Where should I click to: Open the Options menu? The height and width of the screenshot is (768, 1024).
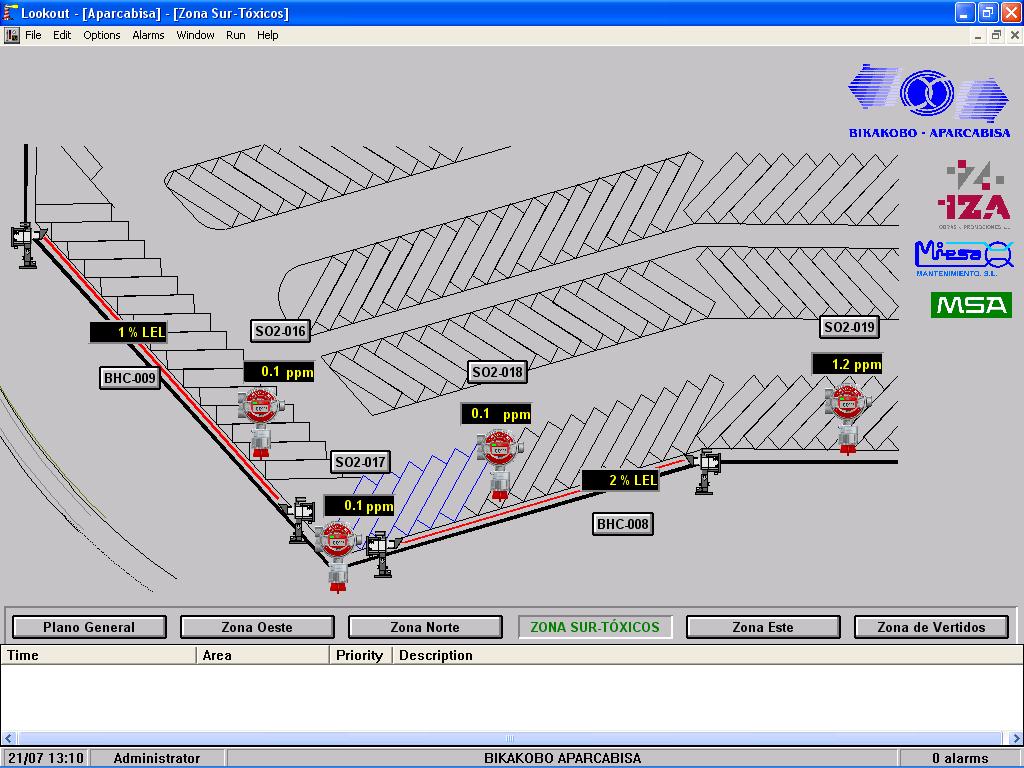102,35
